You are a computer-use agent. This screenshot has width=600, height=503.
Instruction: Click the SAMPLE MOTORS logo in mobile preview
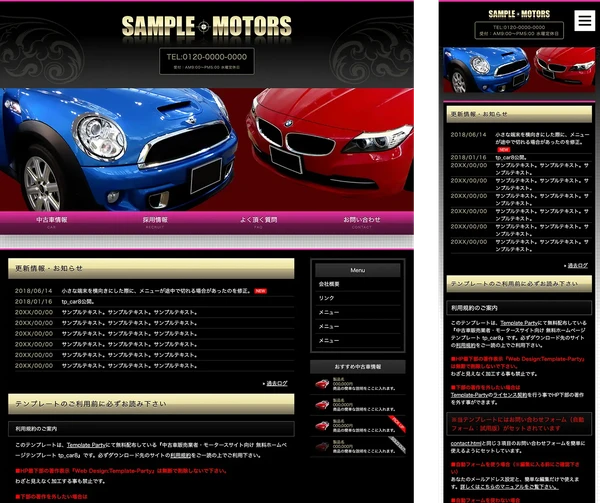[x=519, y=14]
